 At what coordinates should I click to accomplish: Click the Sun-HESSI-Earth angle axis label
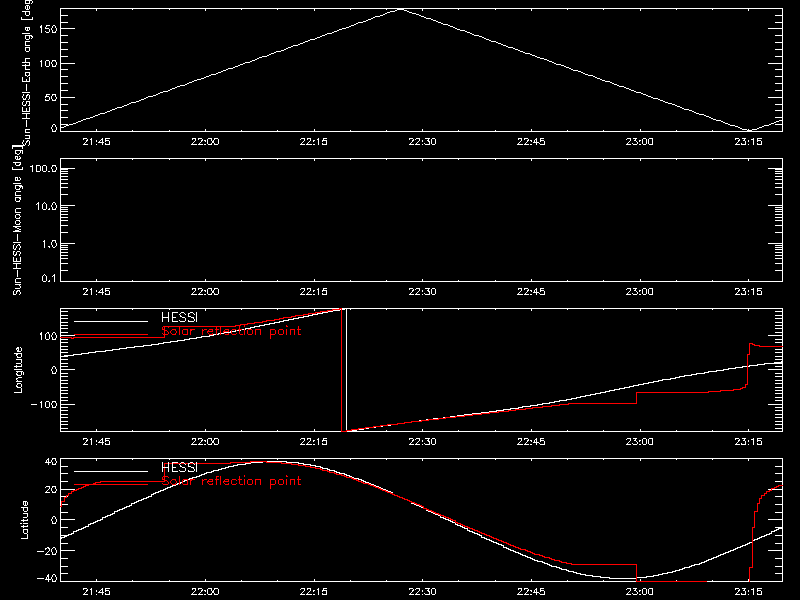tap(27, 73)
